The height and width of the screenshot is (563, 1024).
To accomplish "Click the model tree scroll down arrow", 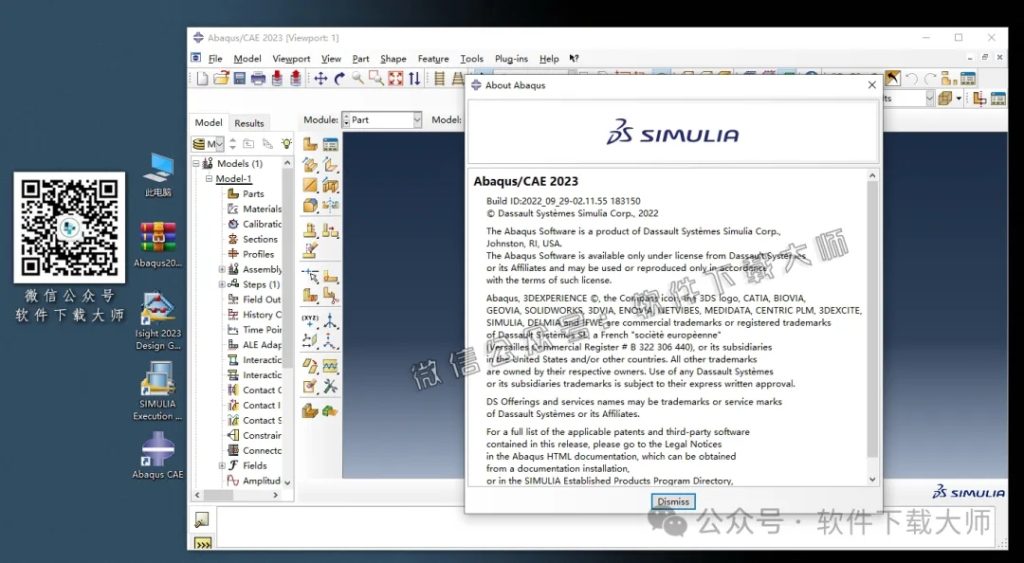I will tap(287, 482).
